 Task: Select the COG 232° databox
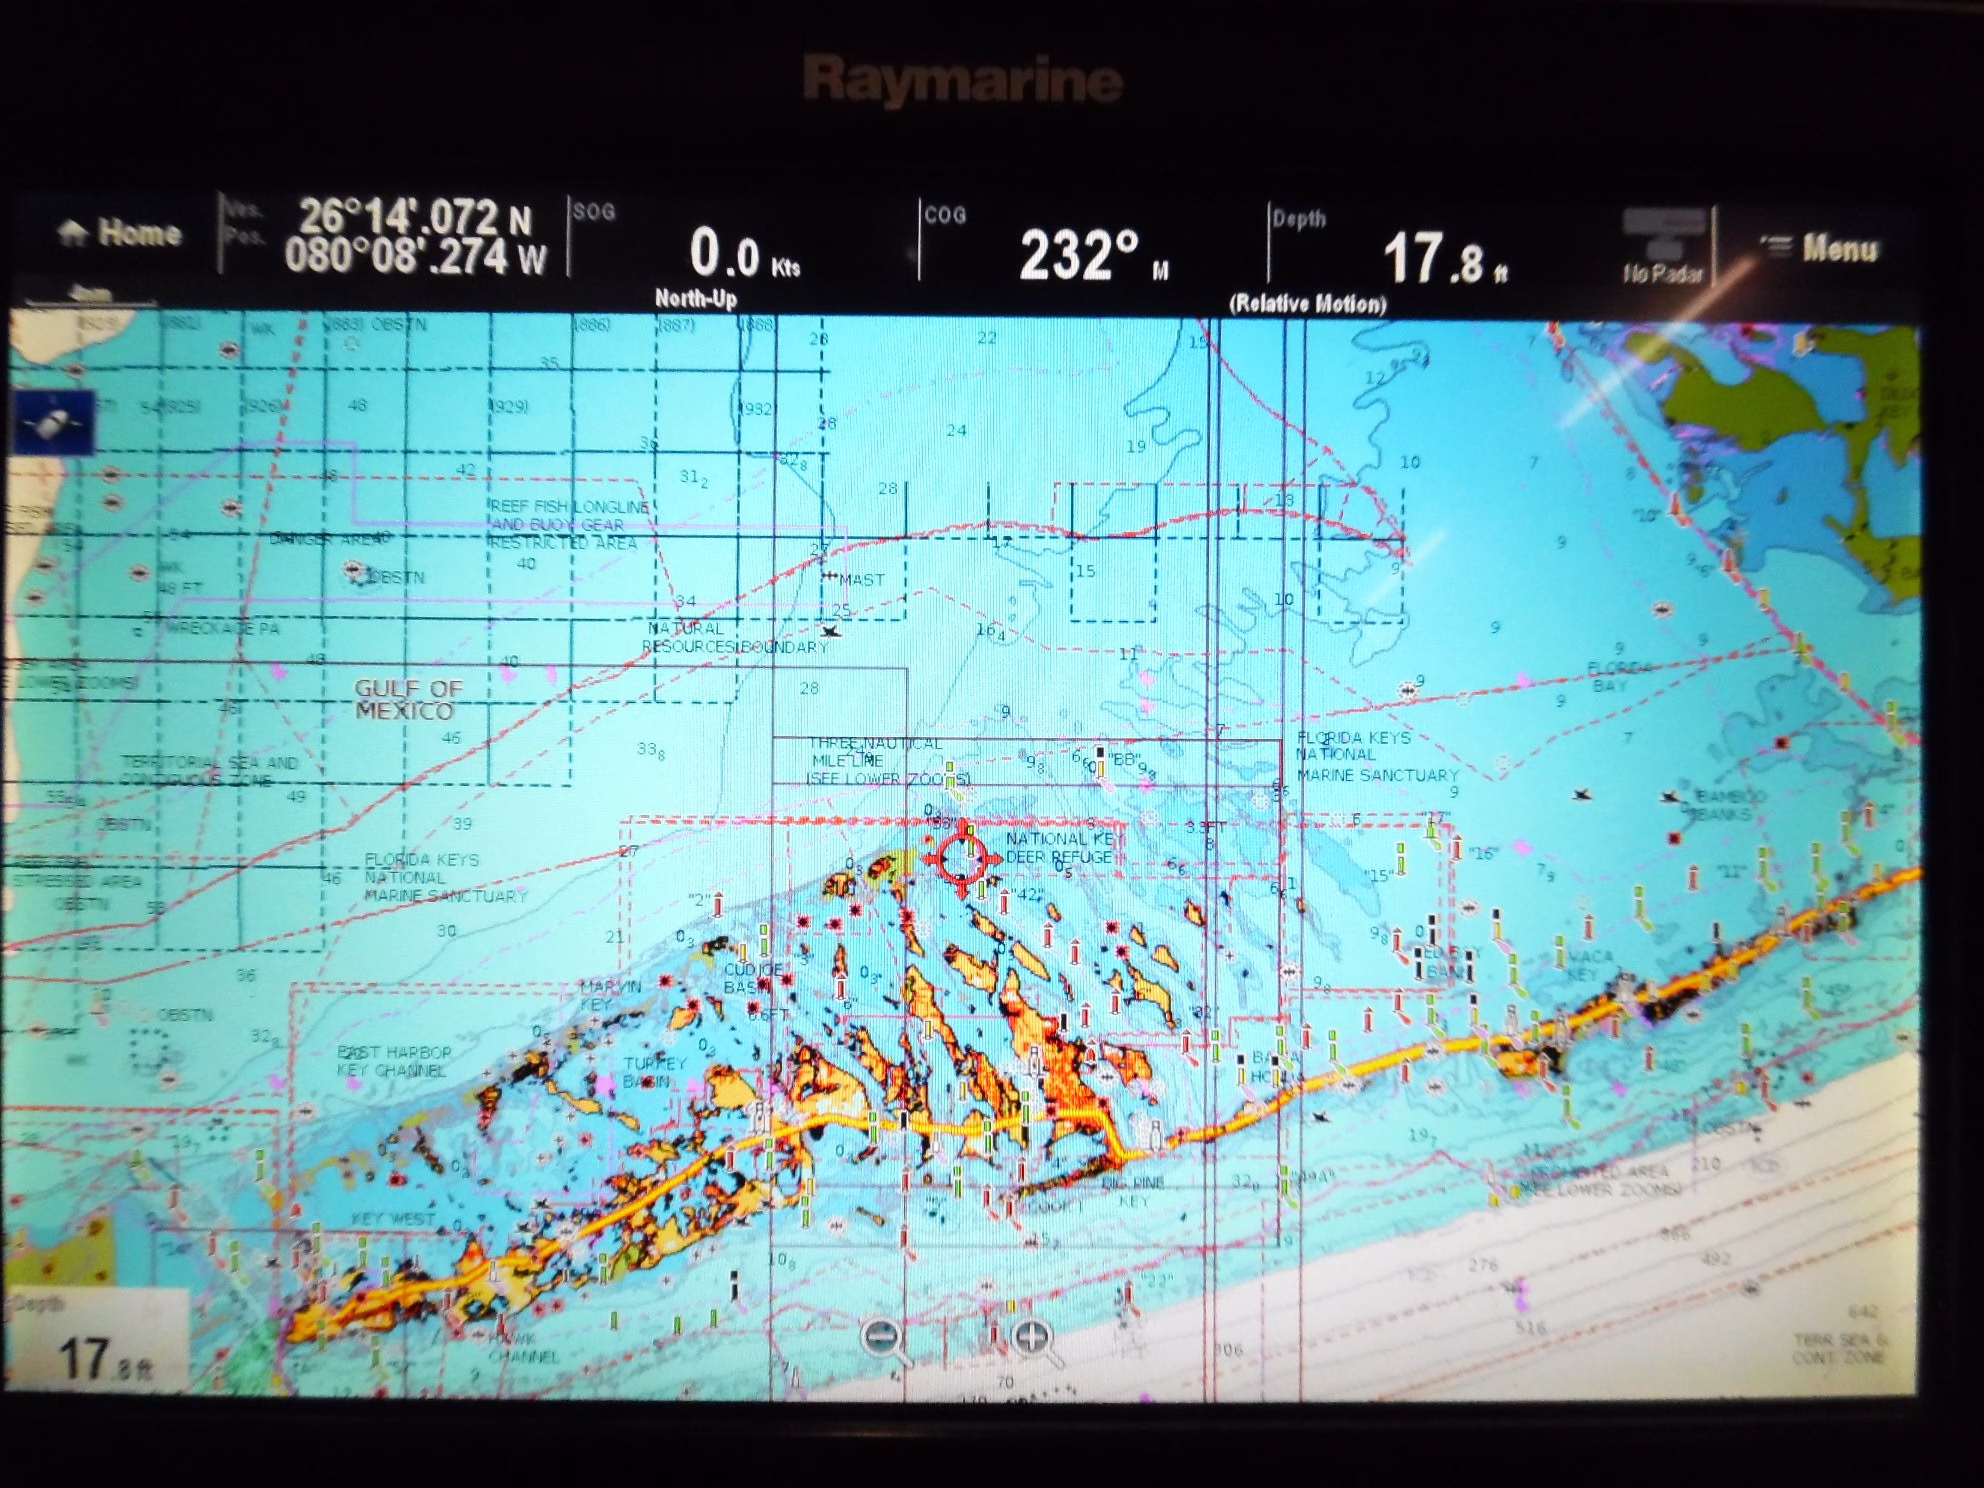(1092, 244)
